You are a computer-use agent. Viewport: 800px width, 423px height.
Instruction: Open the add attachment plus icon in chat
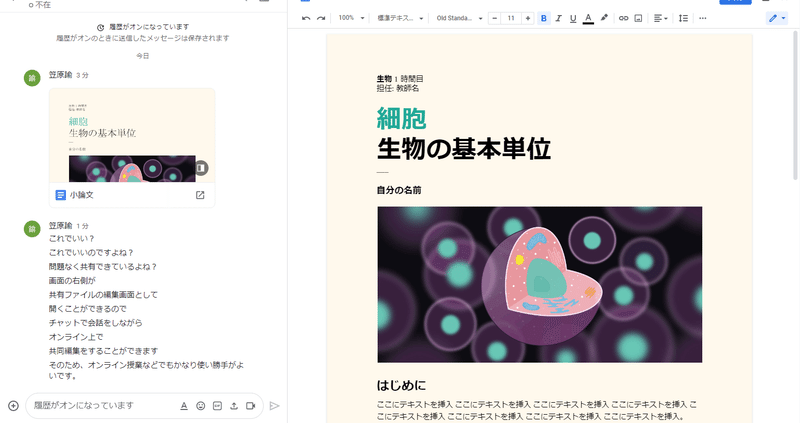(14, 406)
